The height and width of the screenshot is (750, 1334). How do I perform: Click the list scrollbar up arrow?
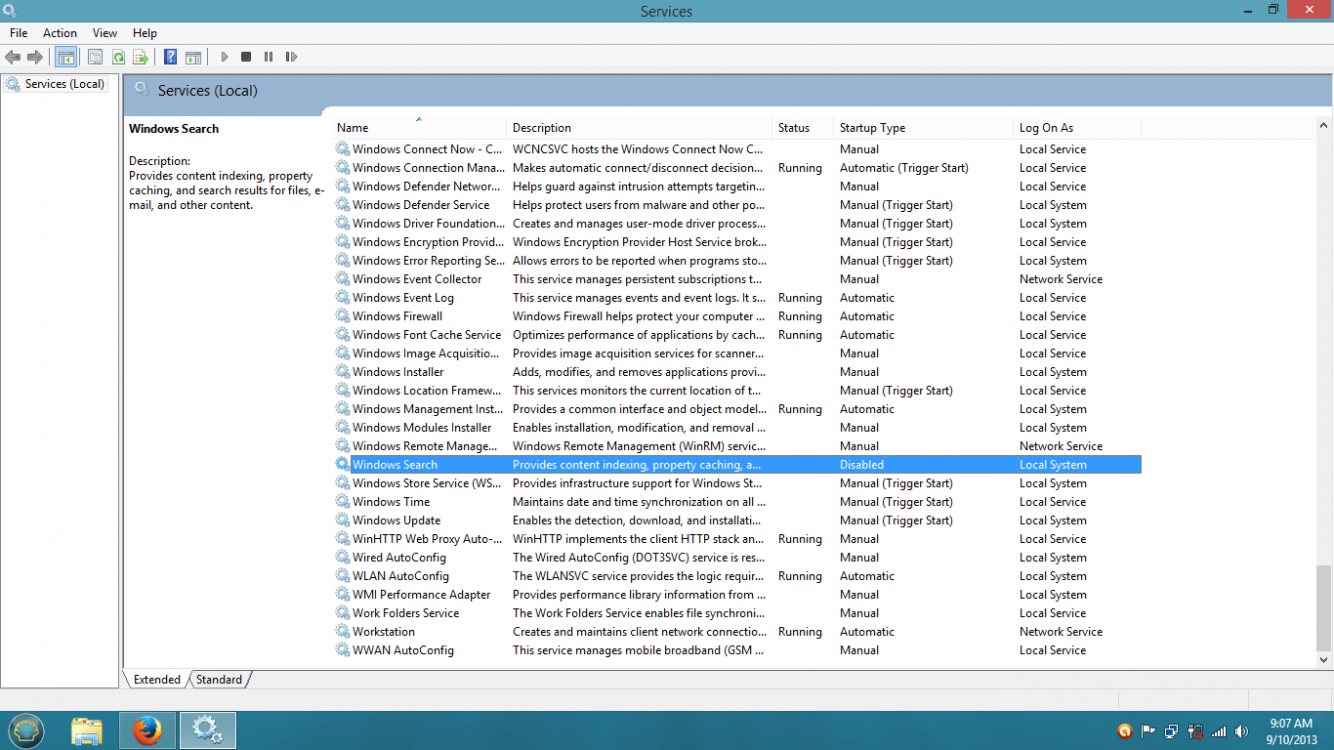(x=1324, y=126)
